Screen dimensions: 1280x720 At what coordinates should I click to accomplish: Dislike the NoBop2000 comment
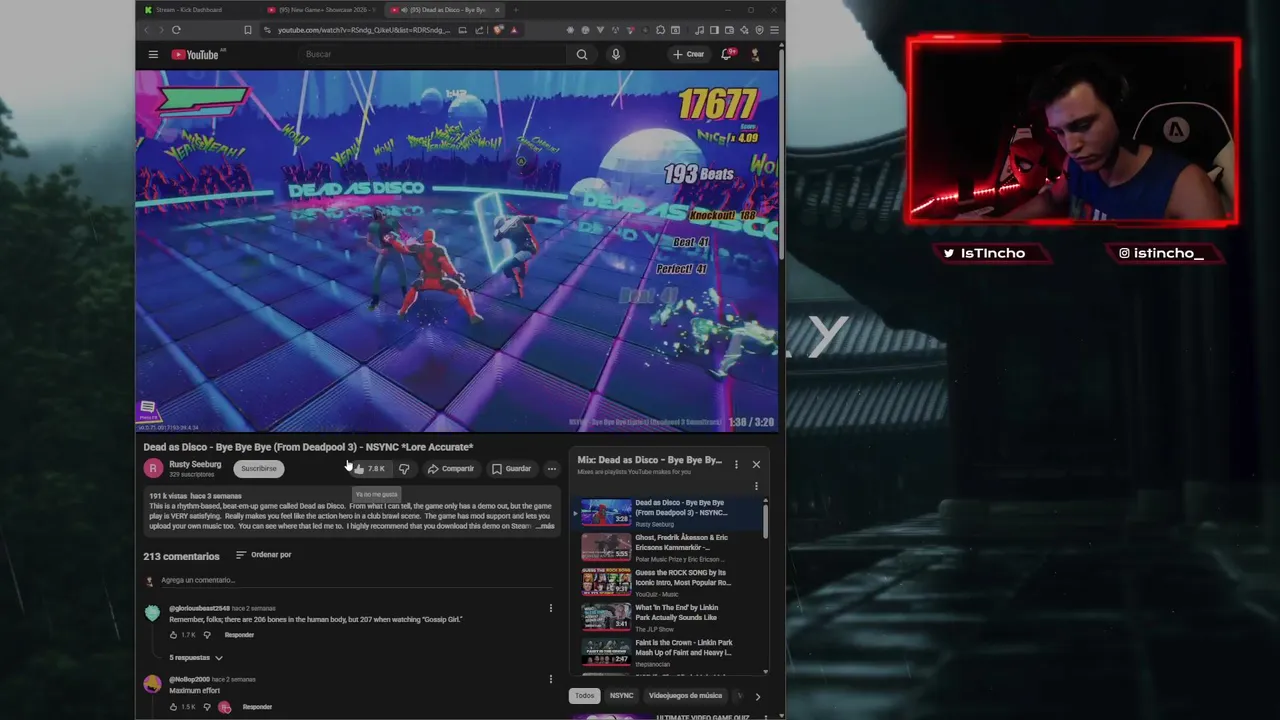coord(207,707)
